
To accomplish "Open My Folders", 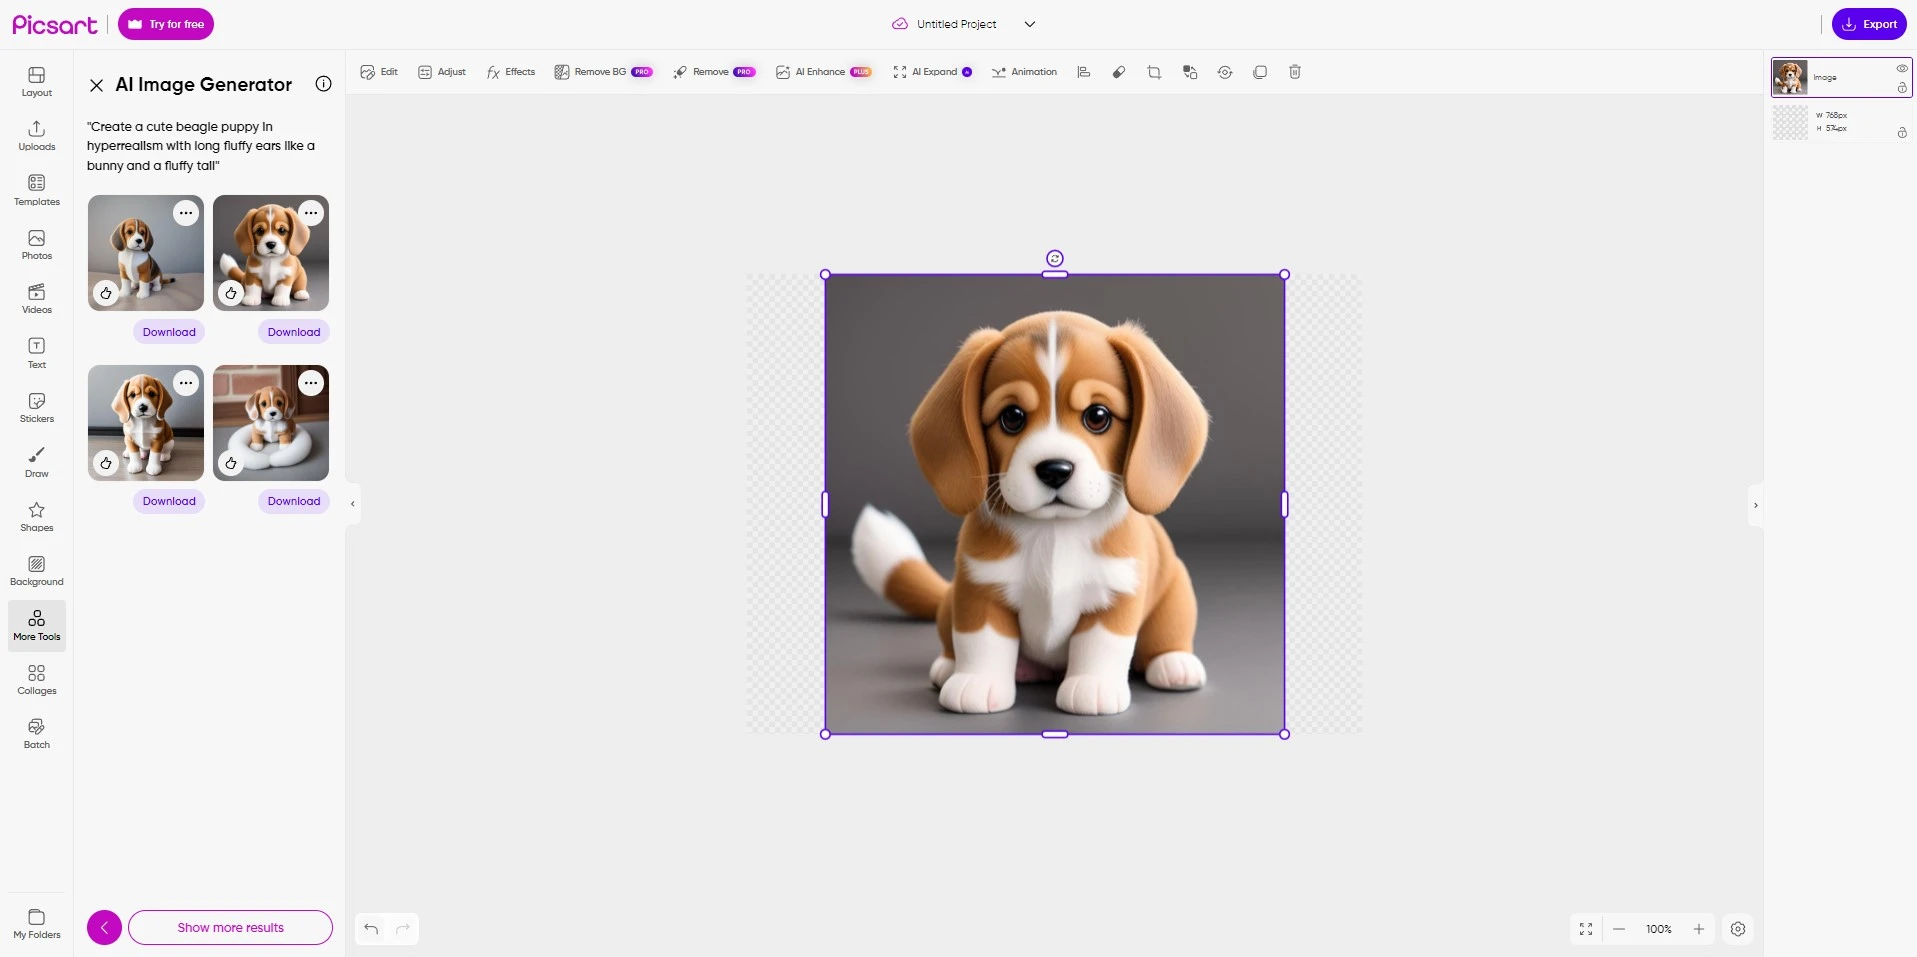I will pos(37,924).
